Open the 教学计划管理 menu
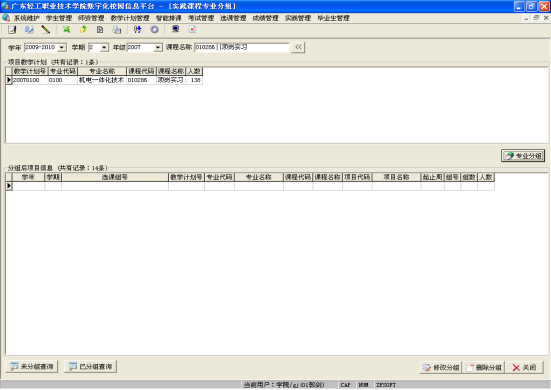Viewport: 551px width, 390px height. pyautogui.click(x=130, y=18)
